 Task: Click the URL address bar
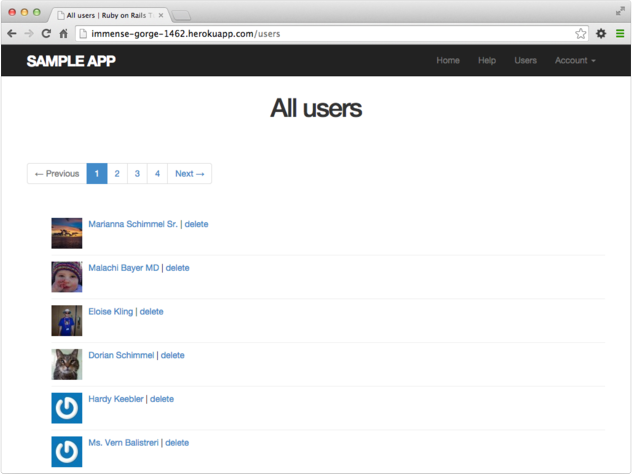pos(320,33)
